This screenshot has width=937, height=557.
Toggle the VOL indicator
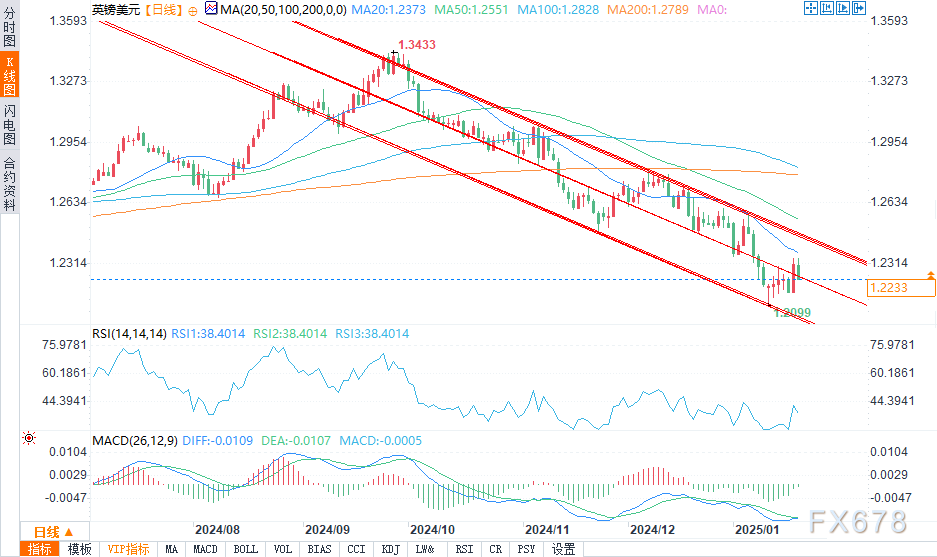pyautogui.click(x=283, y=549)
